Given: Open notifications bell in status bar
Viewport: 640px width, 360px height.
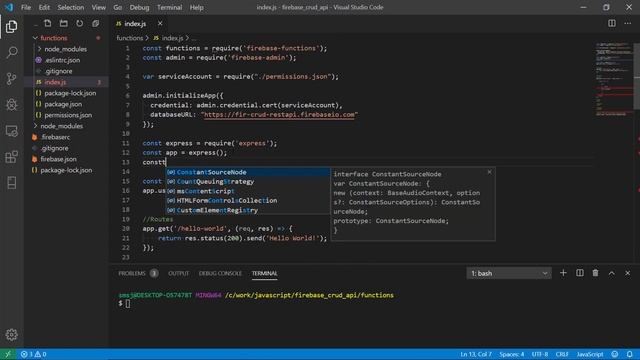Looking at the screenshot, I should (630, 354).
